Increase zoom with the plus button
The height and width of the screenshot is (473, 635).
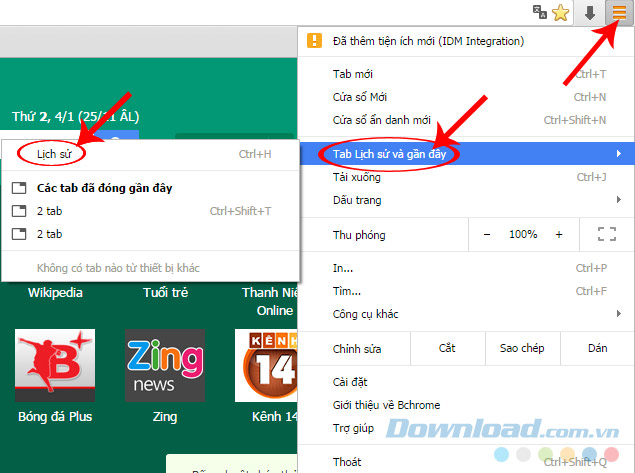pyautogui.click(x=559, y=234)
